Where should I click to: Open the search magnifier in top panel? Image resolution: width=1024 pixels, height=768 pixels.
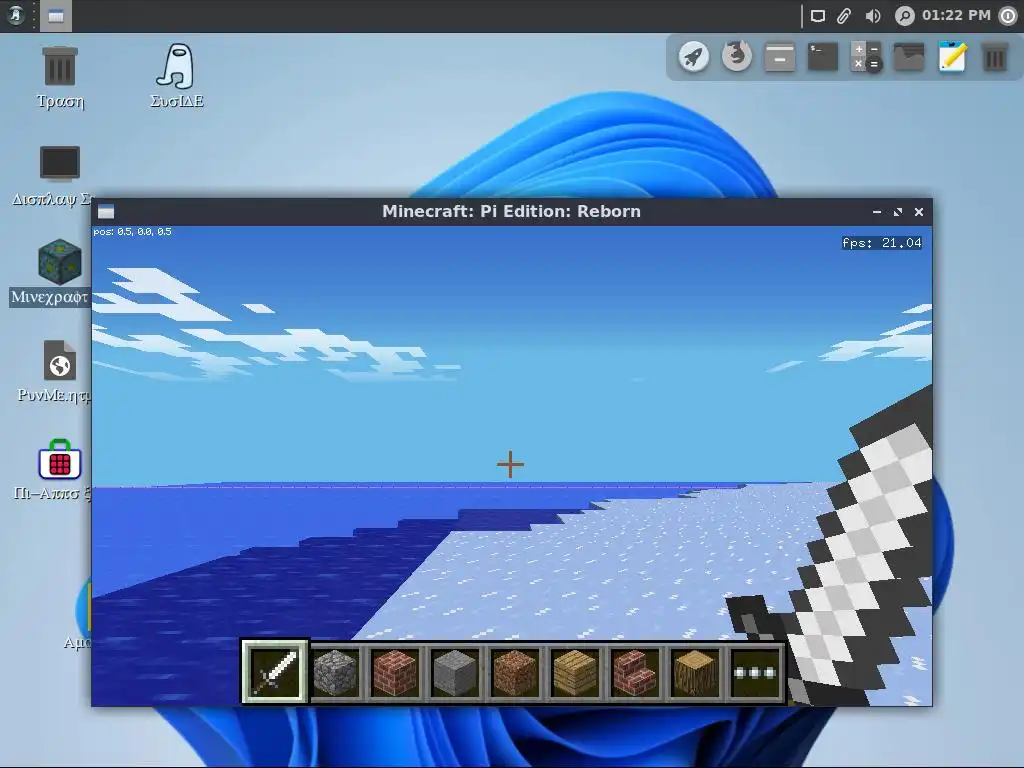tap(904, 16)
